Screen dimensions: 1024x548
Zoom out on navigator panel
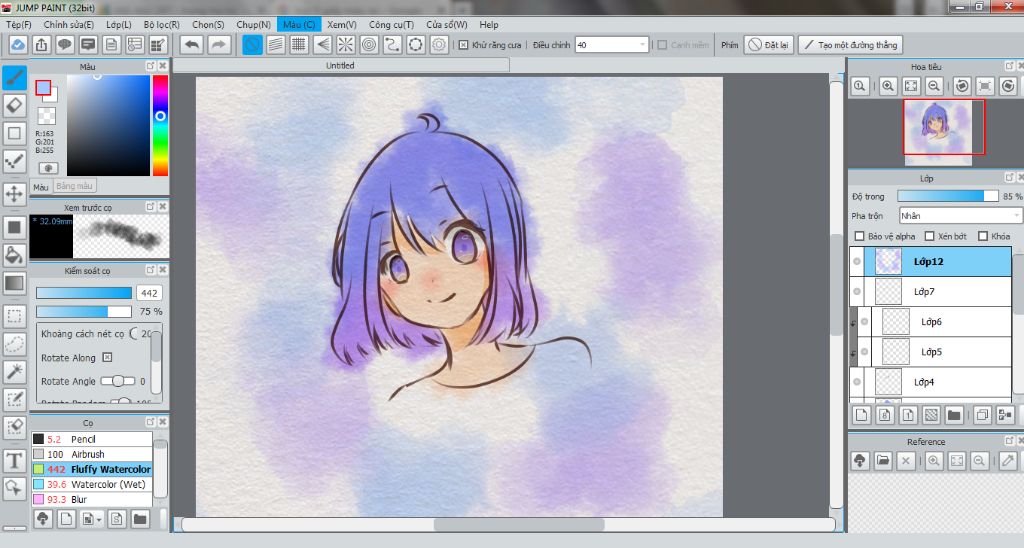(935, 86)
